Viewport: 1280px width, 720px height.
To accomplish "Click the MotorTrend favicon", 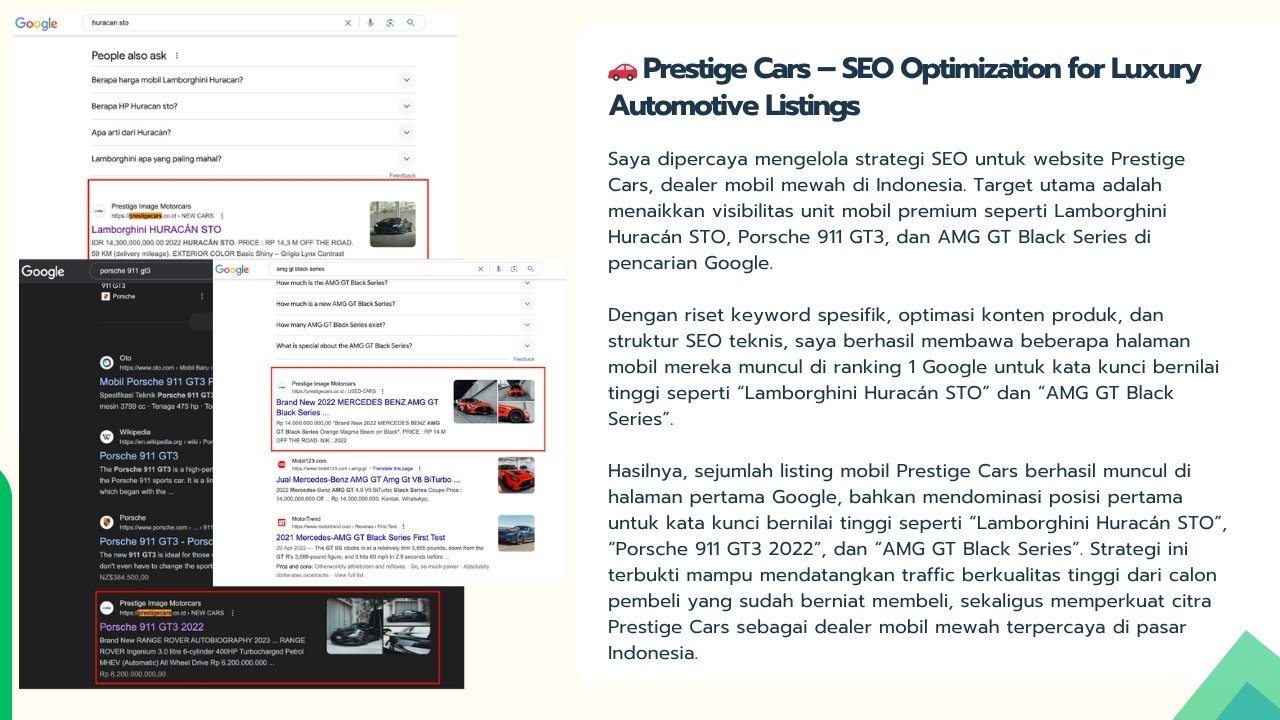I will click(x=282, y=523).
